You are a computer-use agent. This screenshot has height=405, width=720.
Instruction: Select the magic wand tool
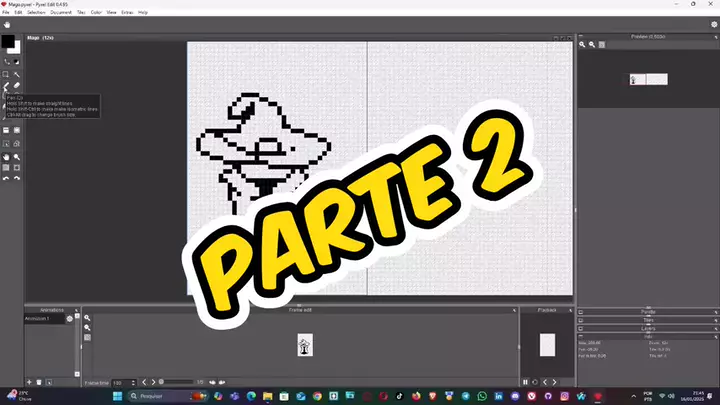[17, 74]
